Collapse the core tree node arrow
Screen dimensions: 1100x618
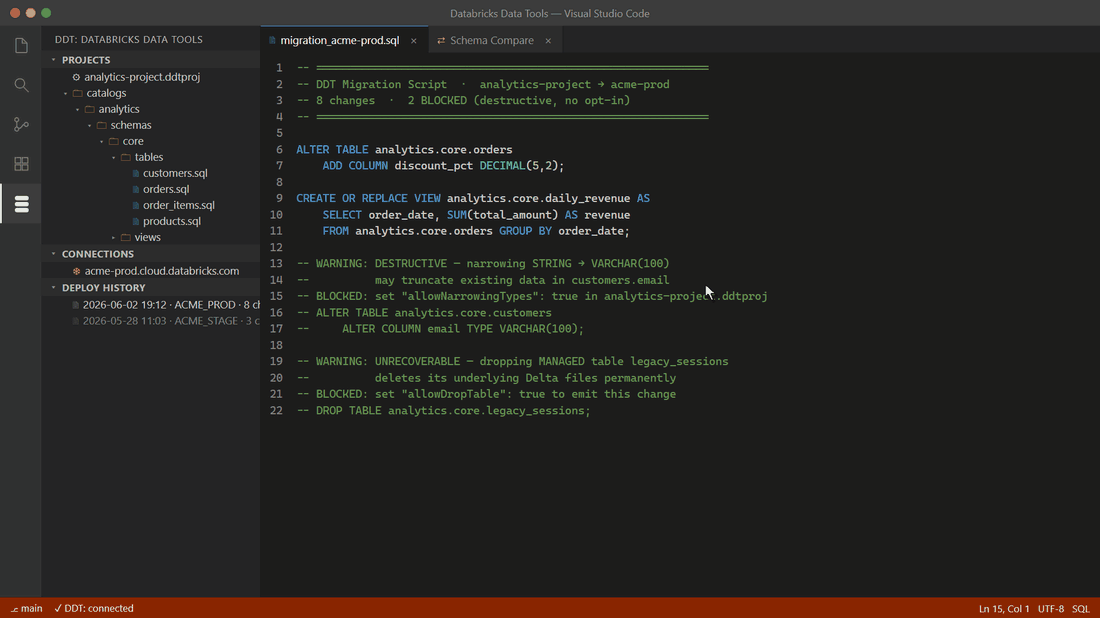tap(101, 141)
